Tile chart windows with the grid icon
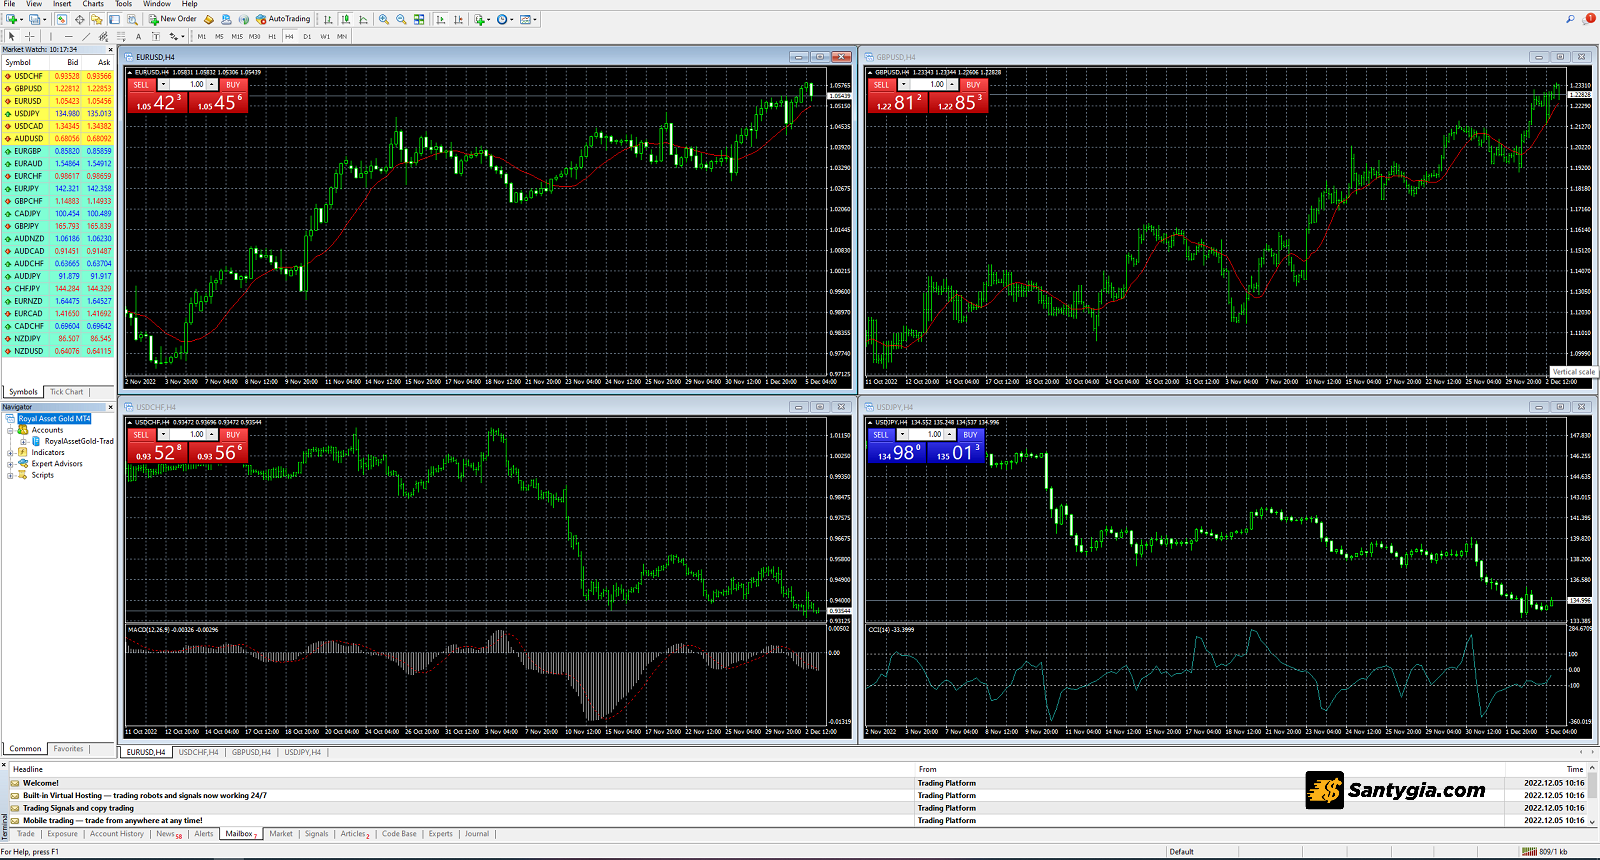The width and height of the screenshot is (1600, 860). pyautogui.click(x=419, y=19)
